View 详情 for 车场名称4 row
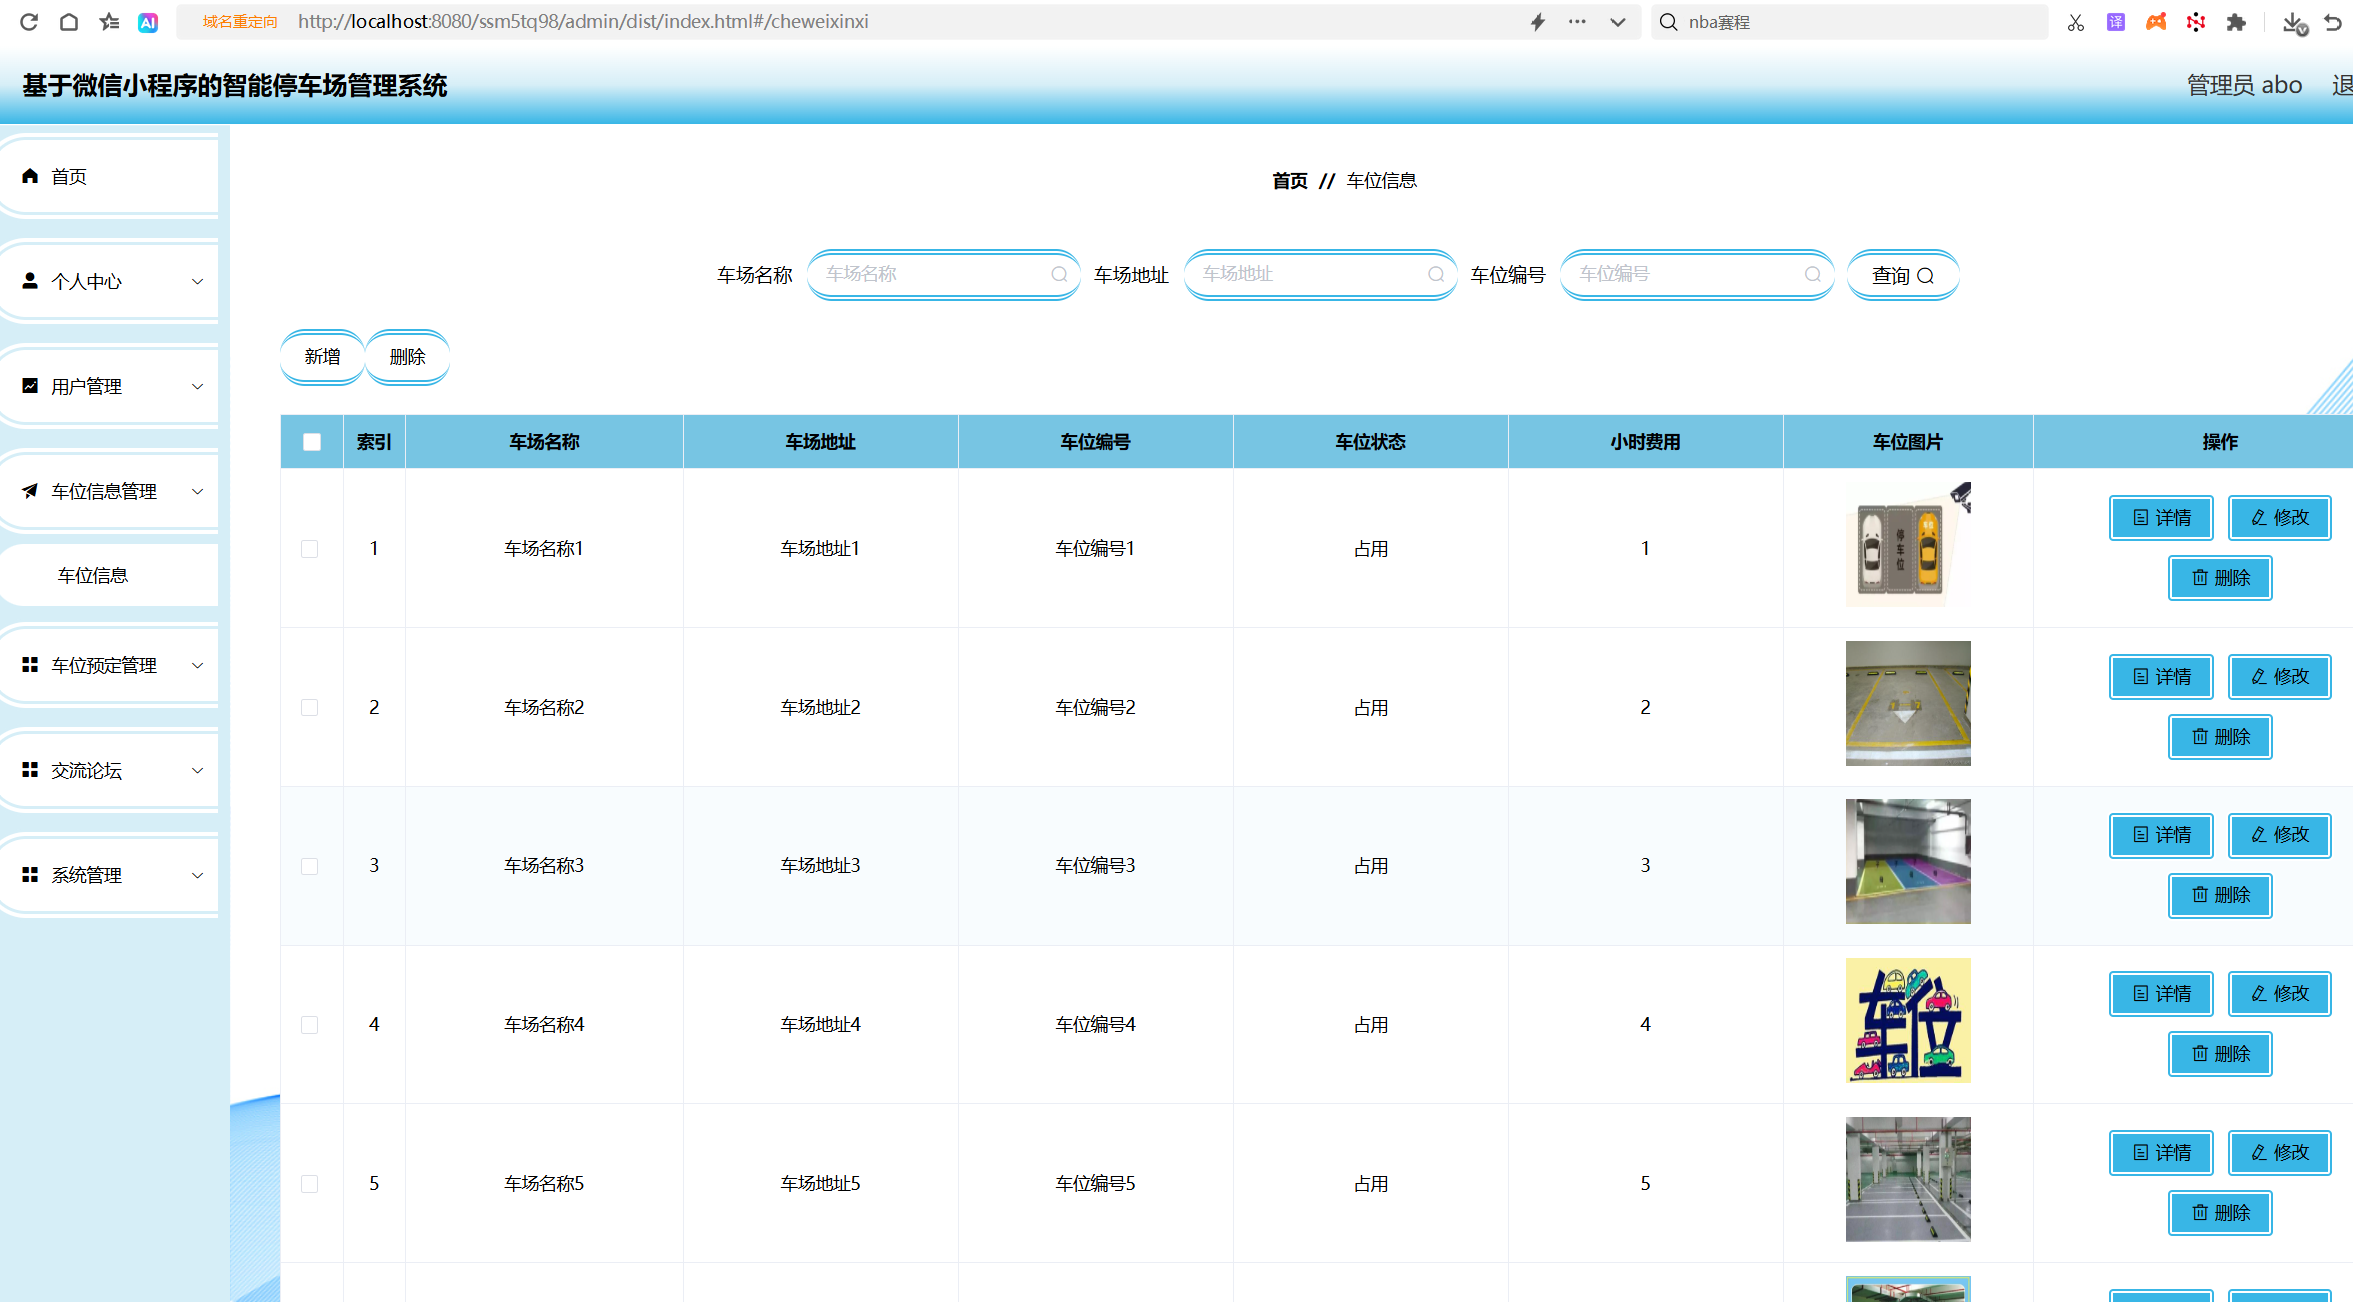The image size is (2353, 1302). [x=2161, y=994]
